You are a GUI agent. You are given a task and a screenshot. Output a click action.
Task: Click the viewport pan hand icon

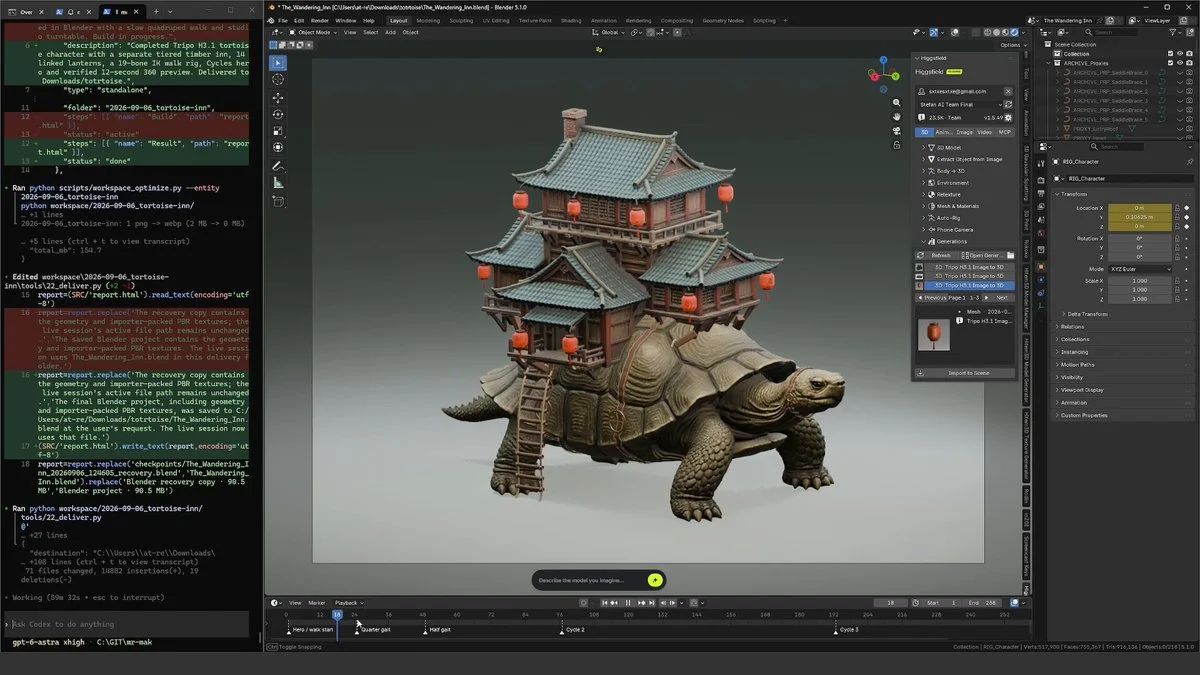tap(897, 116)
